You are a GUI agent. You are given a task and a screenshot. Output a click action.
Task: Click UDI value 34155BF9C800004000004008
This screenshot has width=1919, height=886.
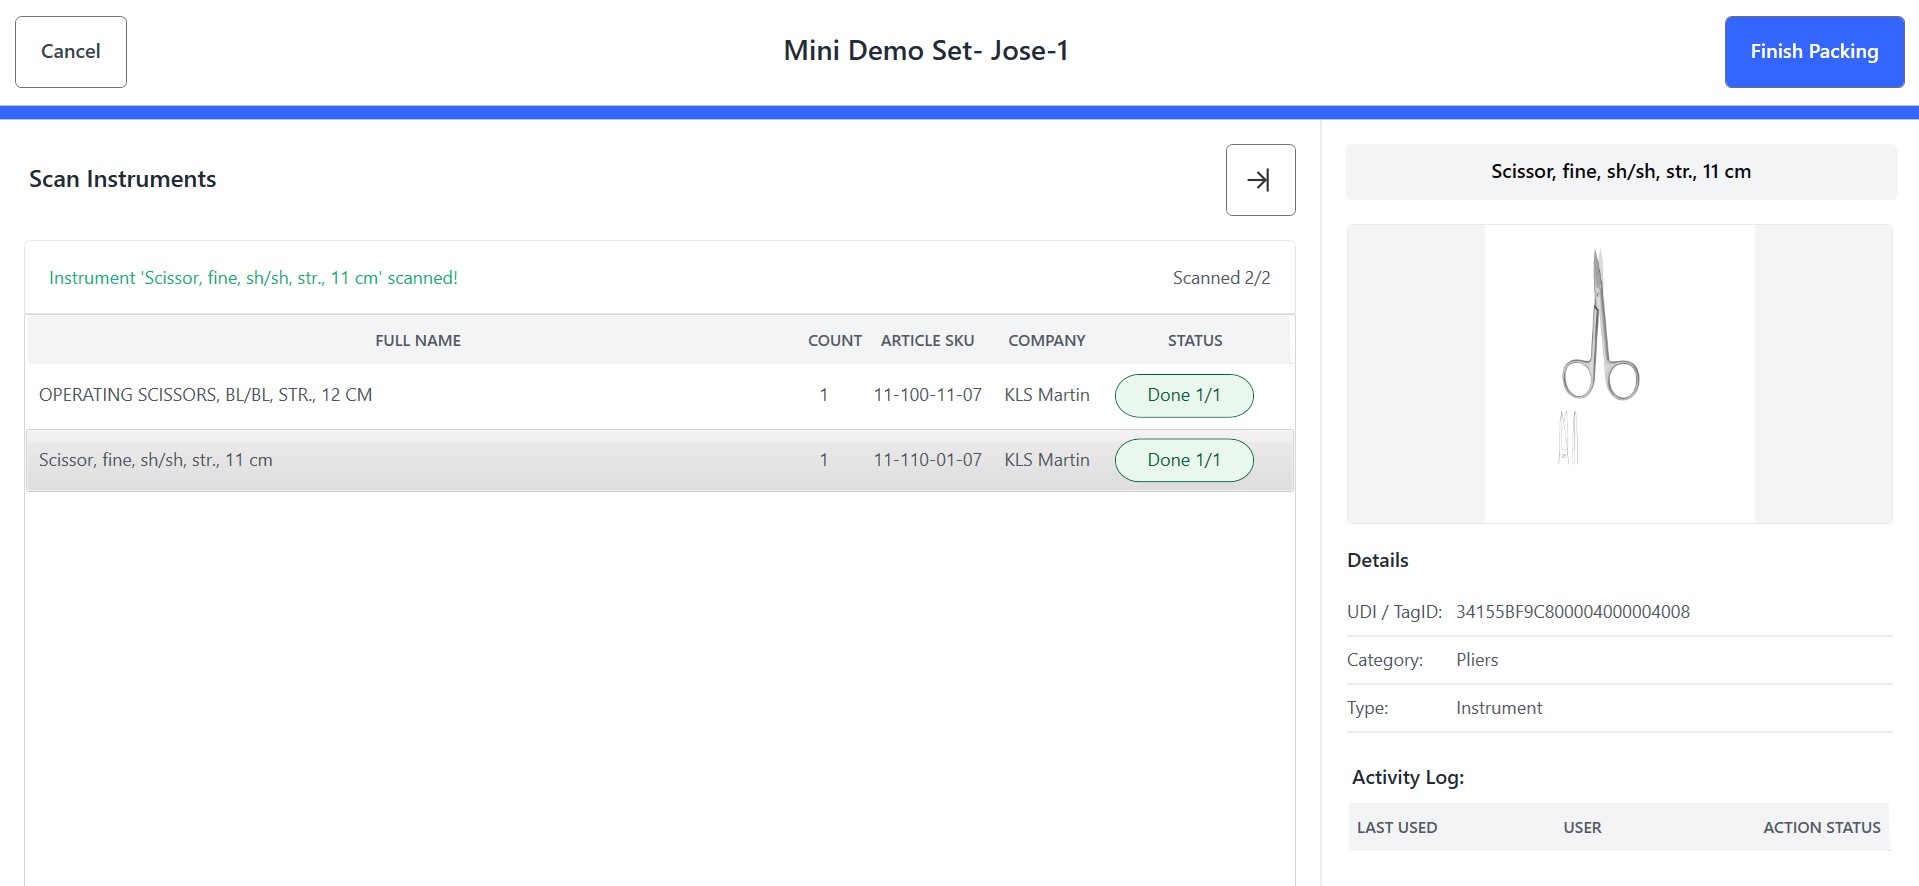[1573, 612]
